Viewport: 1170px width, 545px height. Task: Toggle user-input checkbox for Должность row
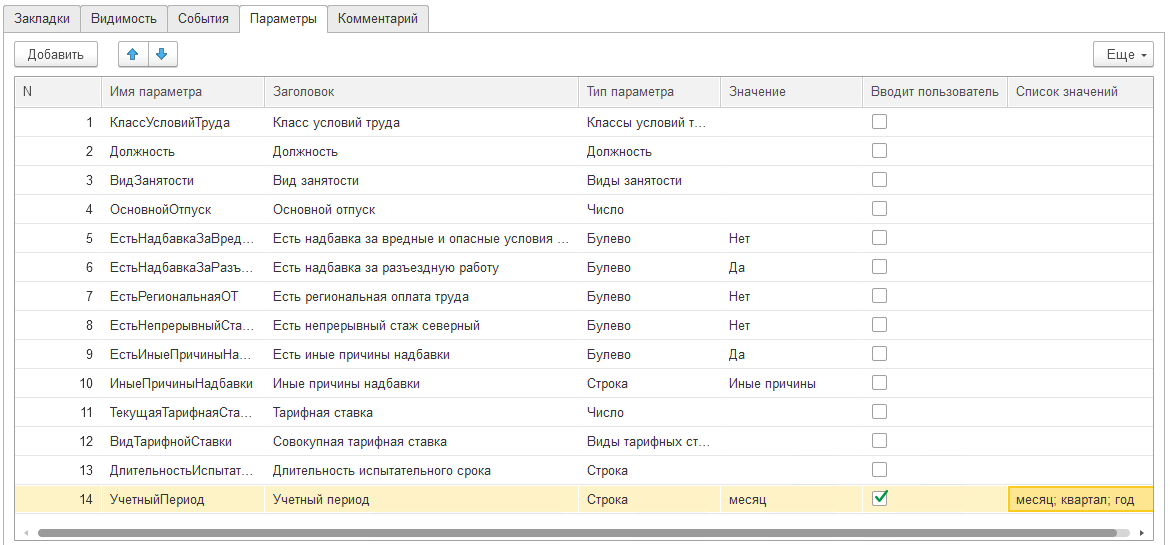[880, 151]
